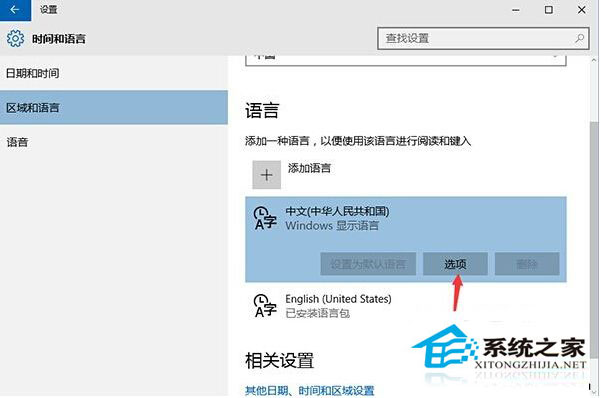Viewport: 601px width, 398px height.
Task: Click the English language A字 icon
Action: tap(265, 306)
